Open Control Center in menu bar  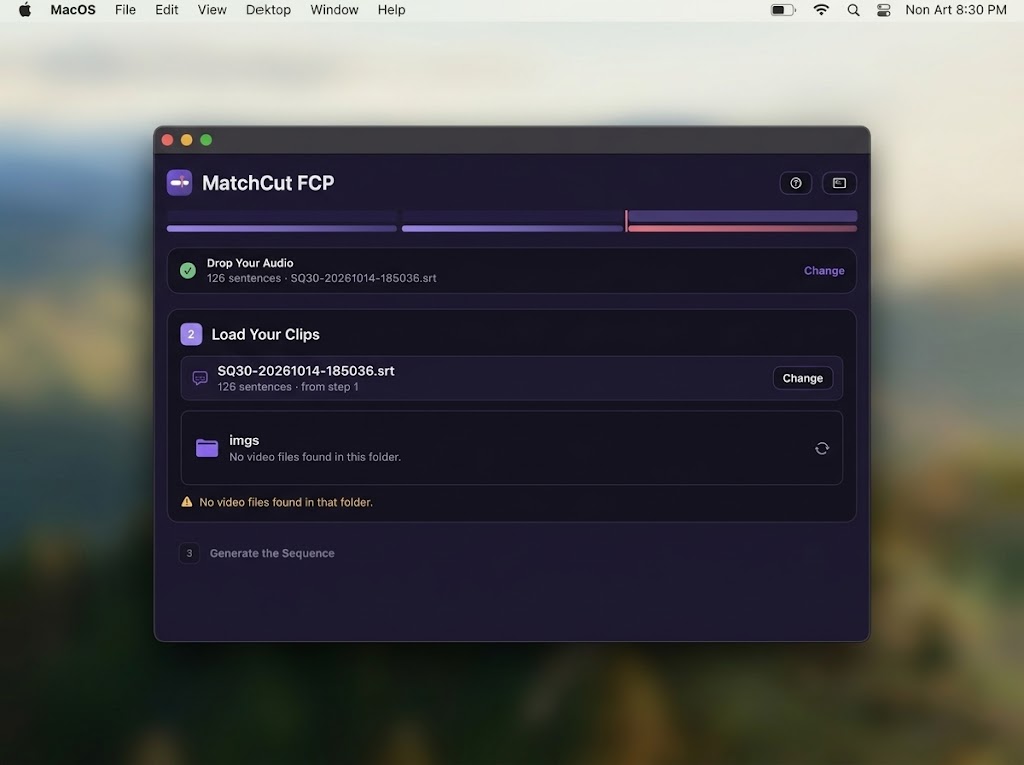883,10
